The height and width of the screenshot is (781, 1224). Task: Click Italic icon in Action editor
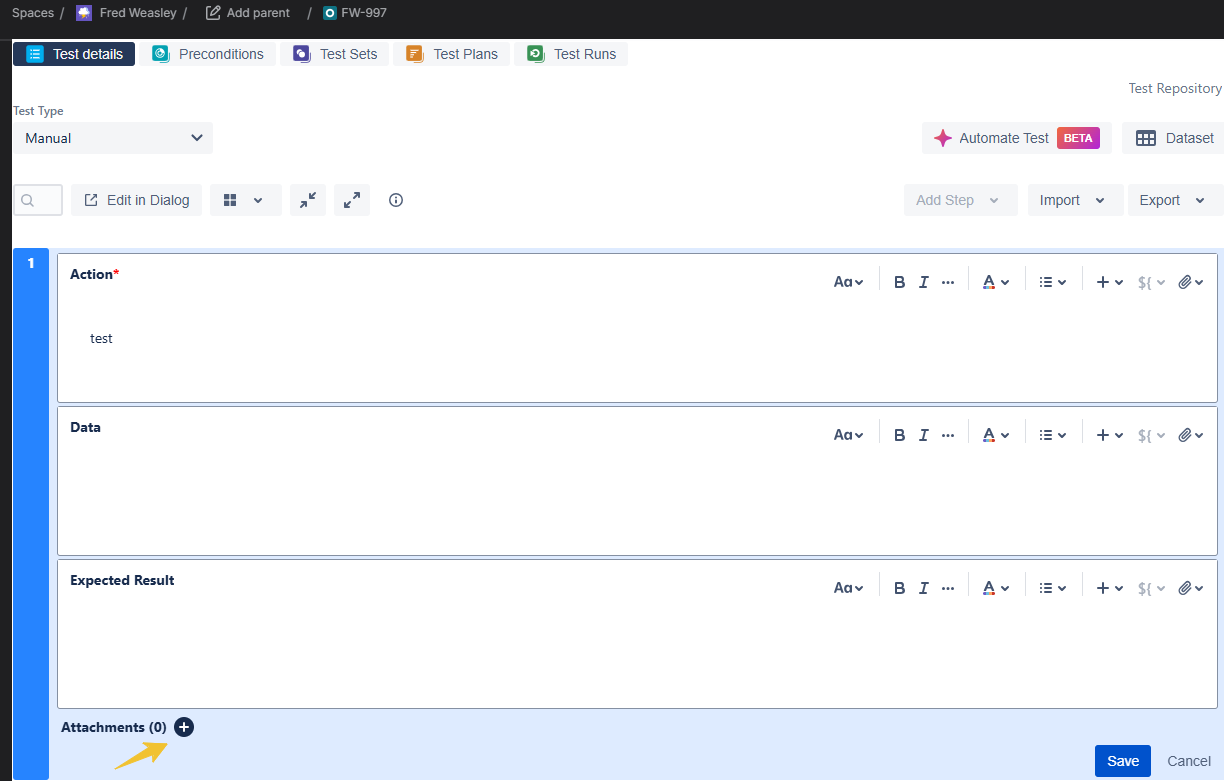pyautogui.click(x=924, y=282)
